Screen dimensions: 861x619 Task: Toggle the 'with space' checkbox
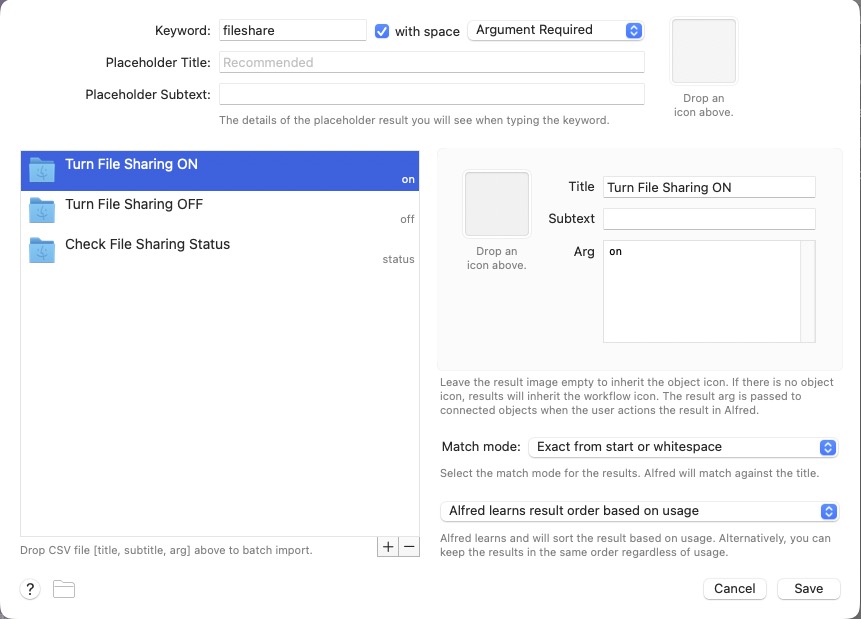(382, 31)
